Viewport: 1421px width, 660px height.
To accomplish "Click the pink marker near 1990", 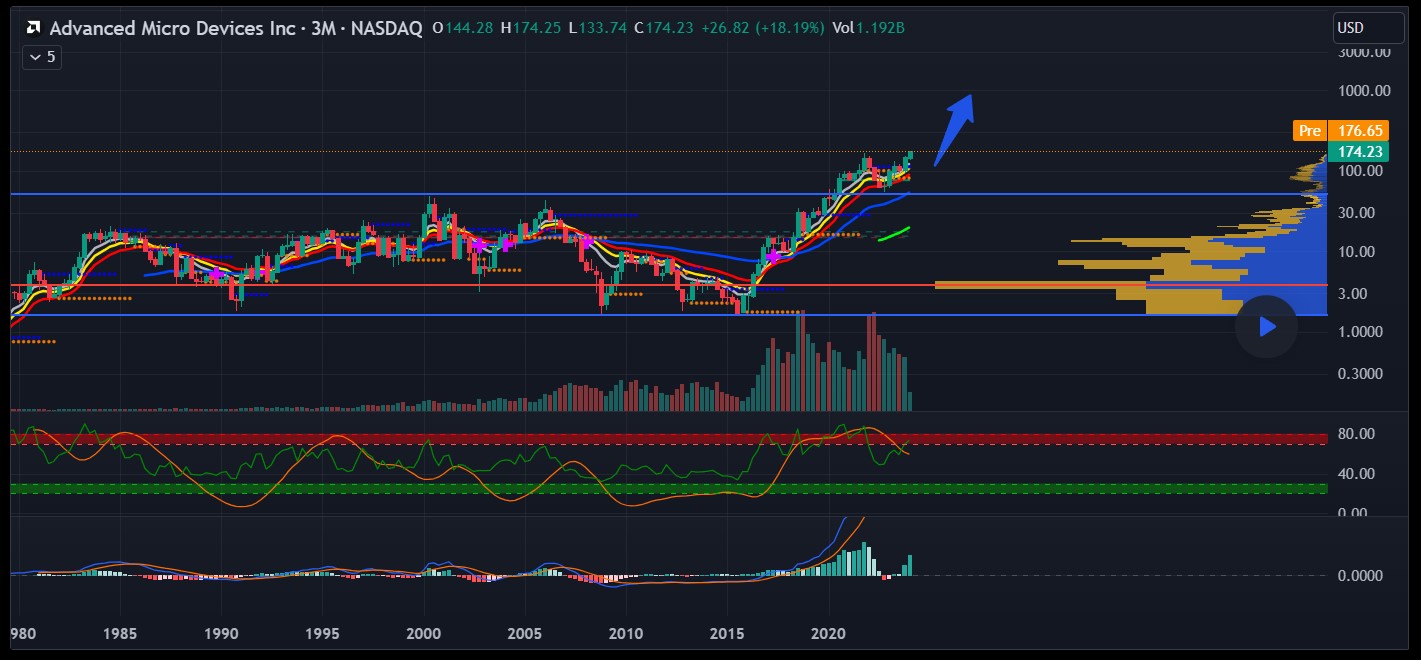I will pos(214,273).
